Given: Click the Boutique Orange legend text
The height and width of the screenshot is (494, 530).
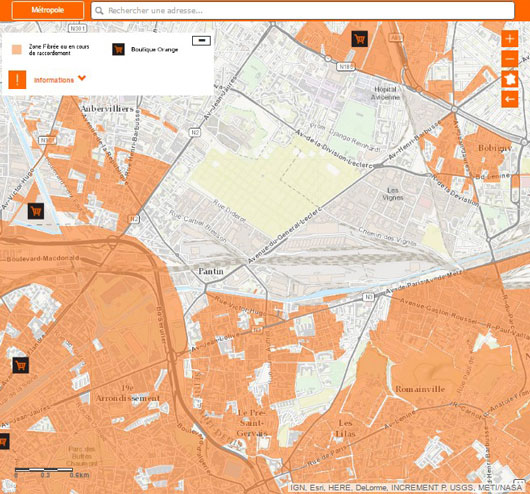Looking at the screenshot, I should [x=154, y=50].
